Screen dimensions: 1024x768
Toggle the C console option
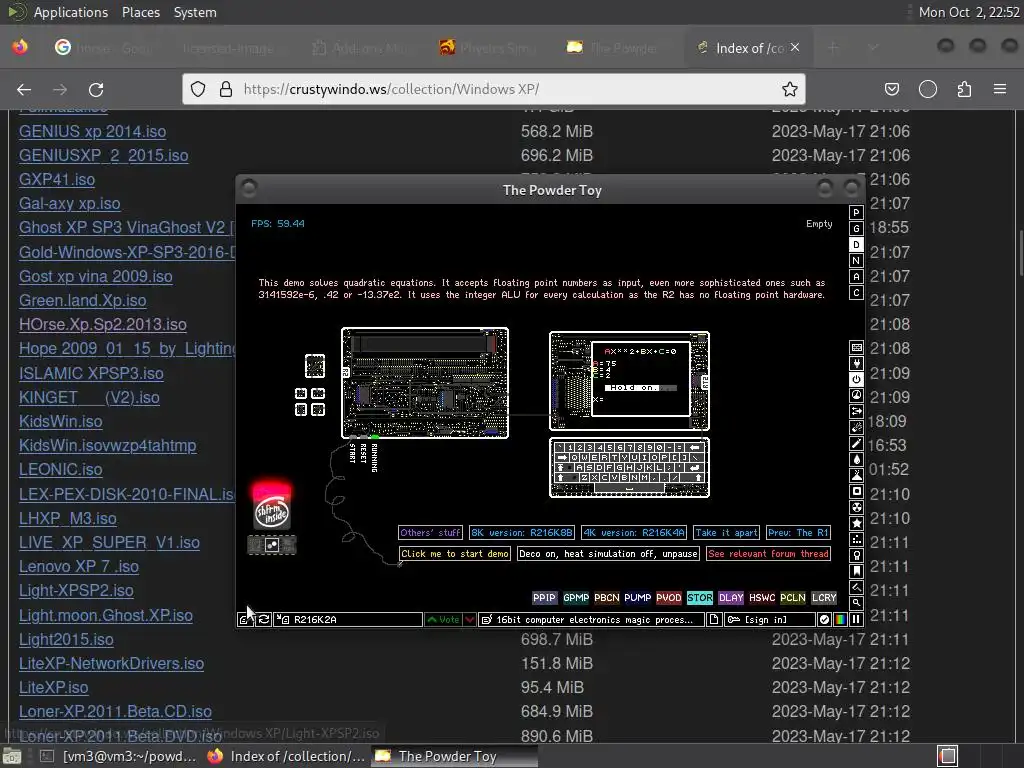pyautogui.click(x=856, y=293)
